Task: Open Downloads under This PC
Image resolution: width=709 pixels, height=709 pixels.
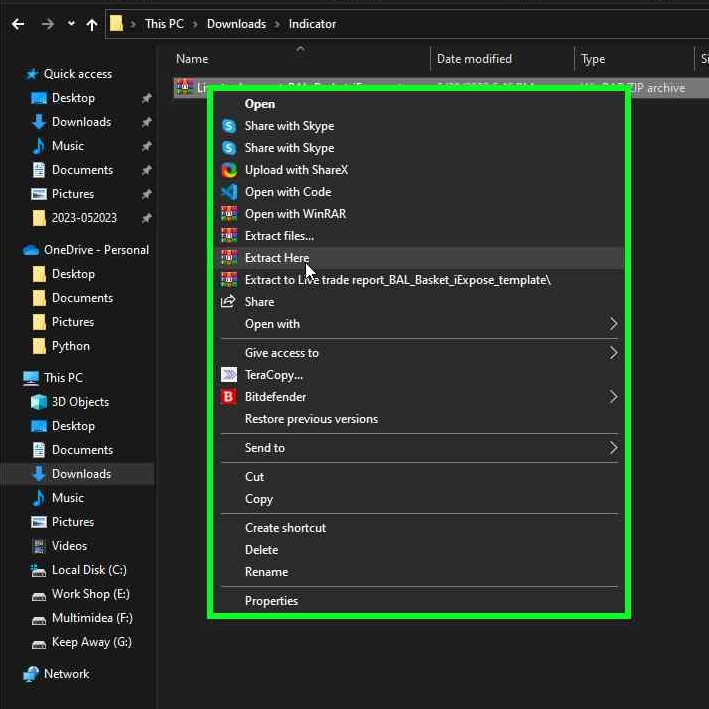Action: coord(81,473)
